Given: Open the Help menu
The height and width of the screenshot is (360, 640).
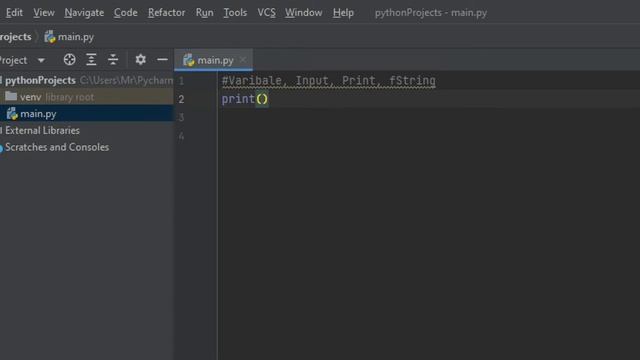Looking at the screenshot, I should [343, 13].
